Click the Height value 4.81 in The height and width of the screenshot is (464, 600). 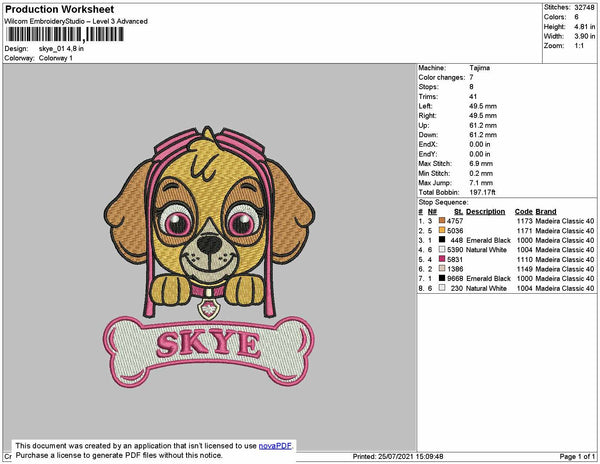coord(584,27)
